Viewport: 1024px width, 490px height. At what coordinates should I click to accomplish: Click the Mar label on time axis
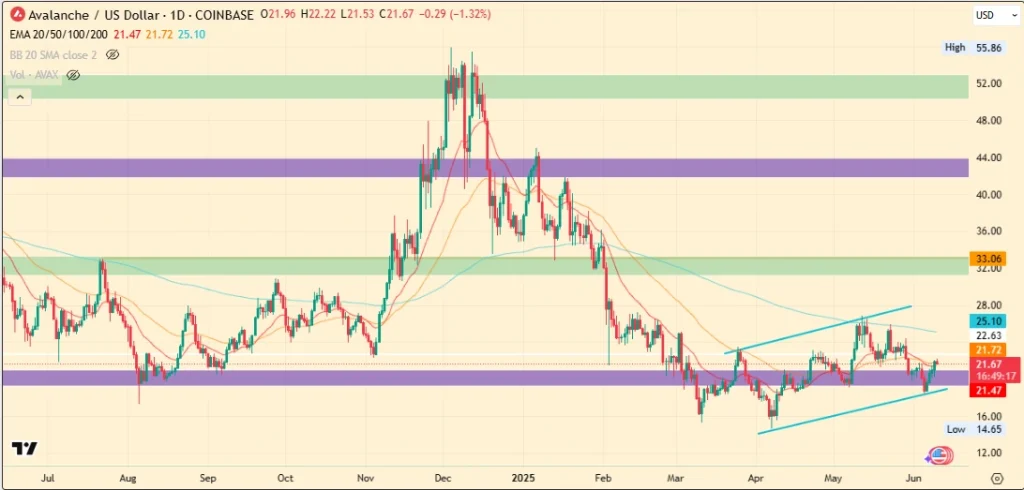pos(674,478)
